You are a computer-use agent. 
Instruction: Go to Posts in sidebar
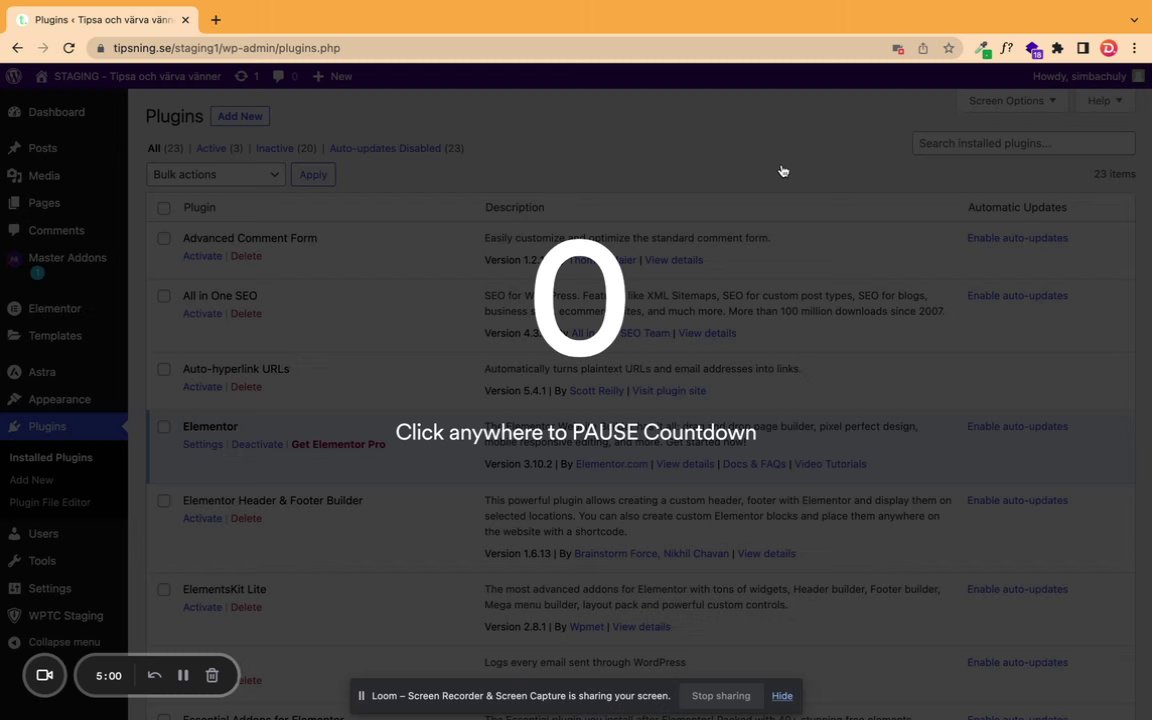[x=43, y=148]
